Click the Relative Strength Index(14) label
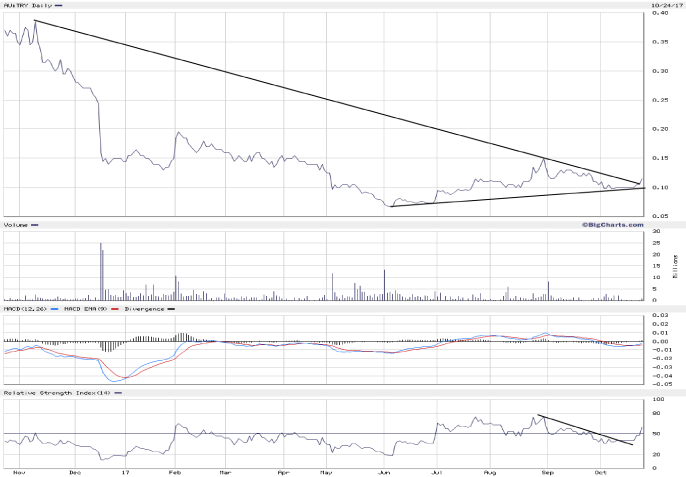Viewport: 686px width, 477px height. click(x=54, y=393)
